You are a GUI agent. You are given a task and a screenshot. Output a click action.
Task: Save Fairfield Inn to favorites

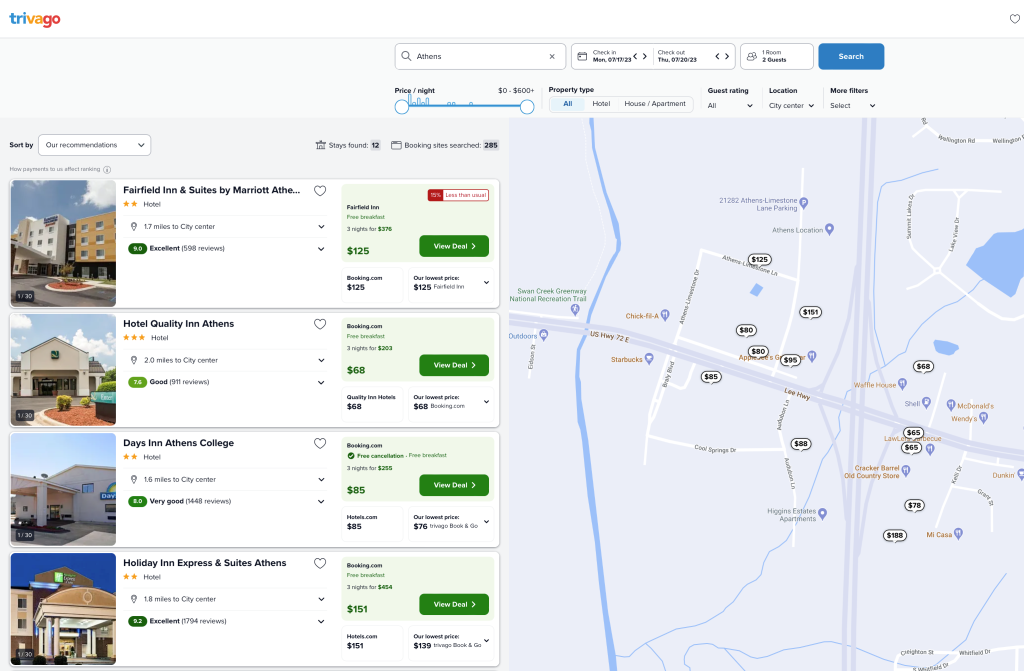click(320, 191)
